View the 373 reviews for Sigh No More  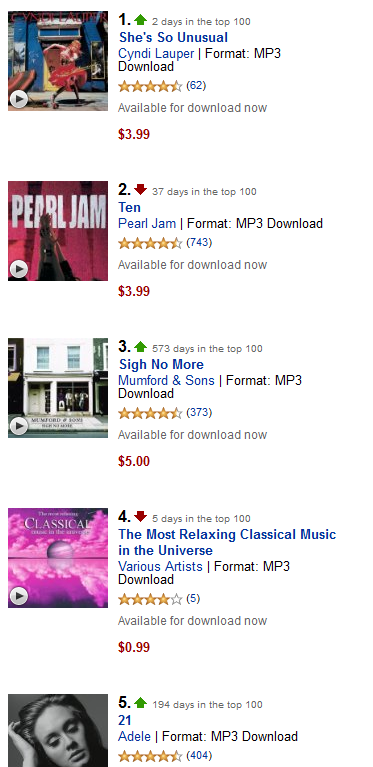pos(199,412)
